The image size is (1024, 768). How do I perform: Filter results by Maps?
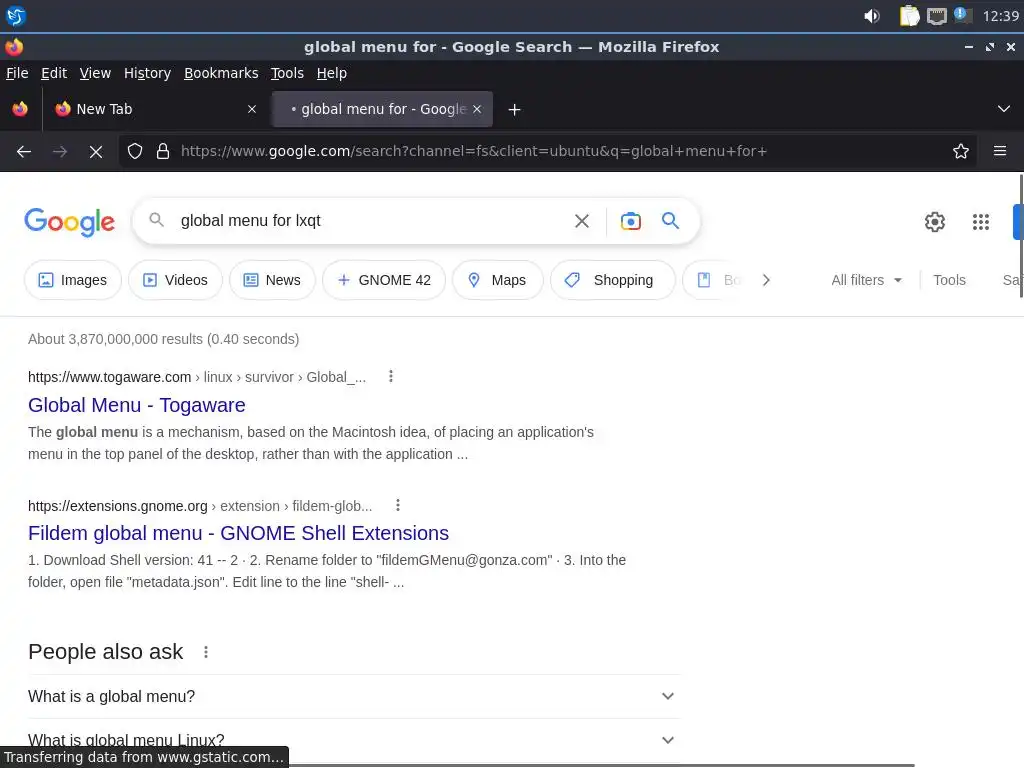coord(498,280)
